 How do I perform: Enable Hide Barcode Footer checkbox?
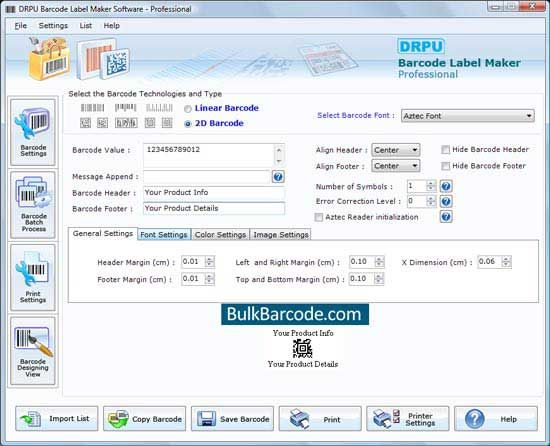click(x=445, y=166)
